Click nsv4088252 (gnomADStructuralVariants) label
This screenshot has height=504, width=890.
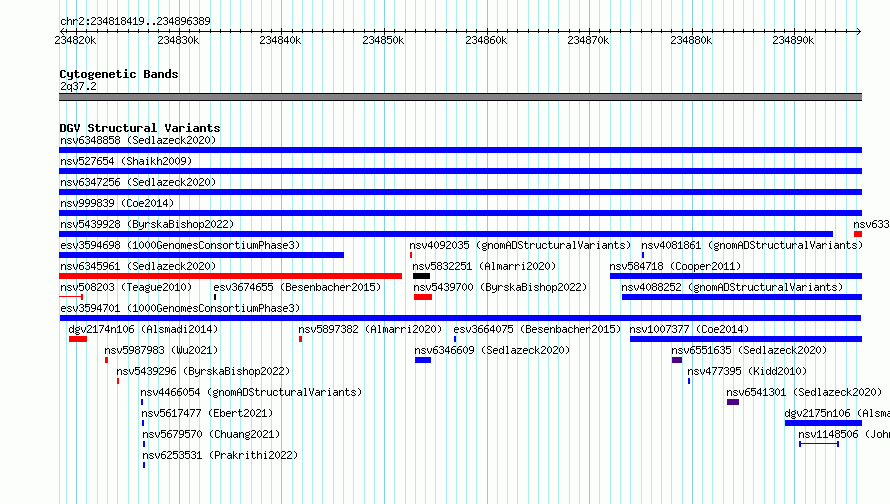point(732,287)
